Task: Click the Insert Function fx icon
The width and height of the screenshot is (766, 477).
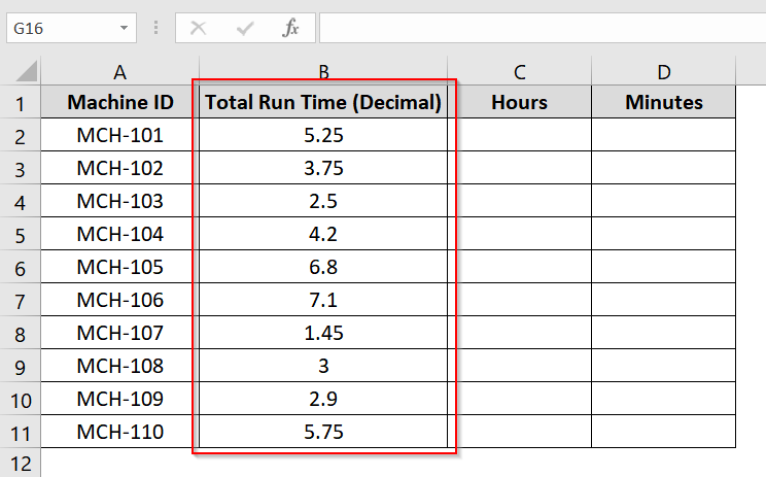Action: click(291, 28)
